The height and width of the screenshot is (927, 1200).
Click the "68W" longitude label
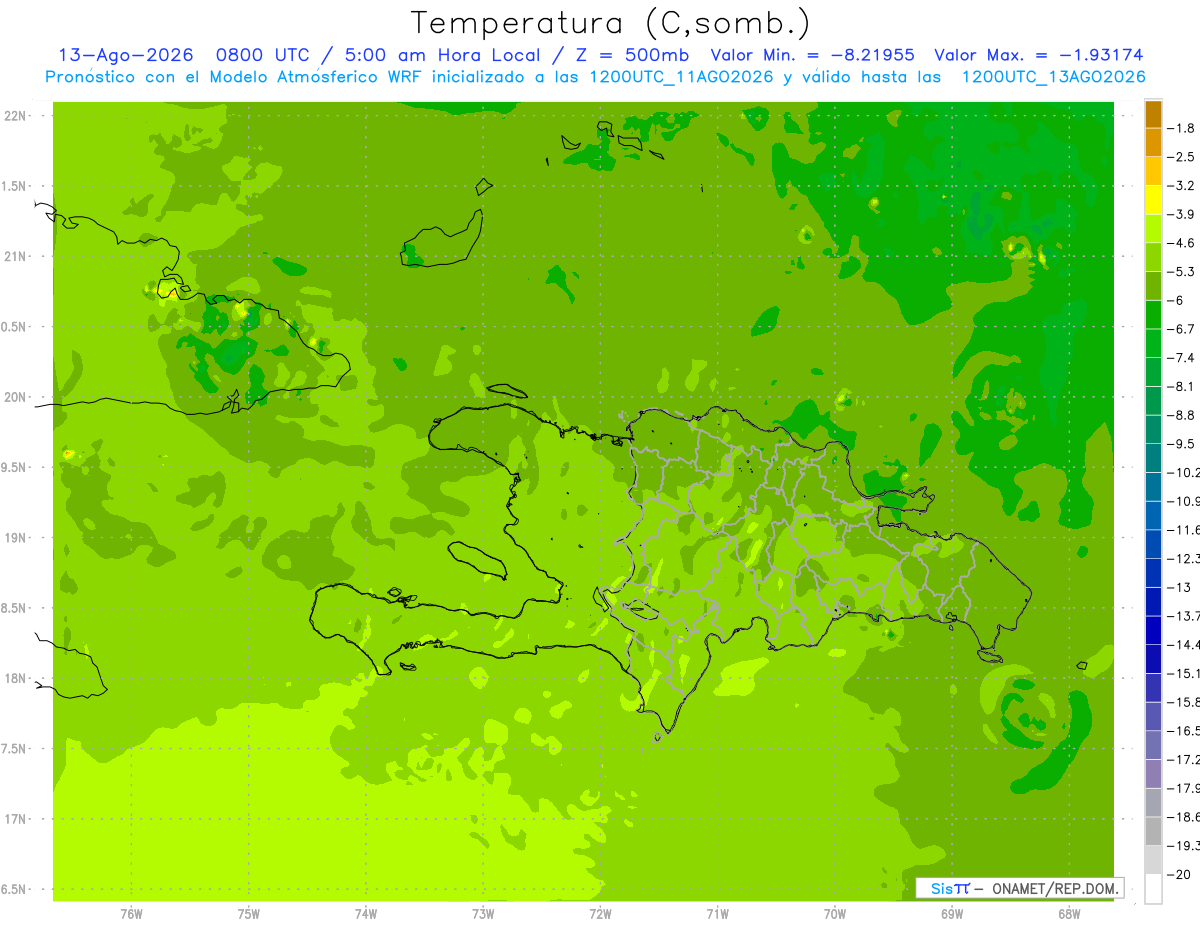pyautogui.click(x=1069, y=914)
